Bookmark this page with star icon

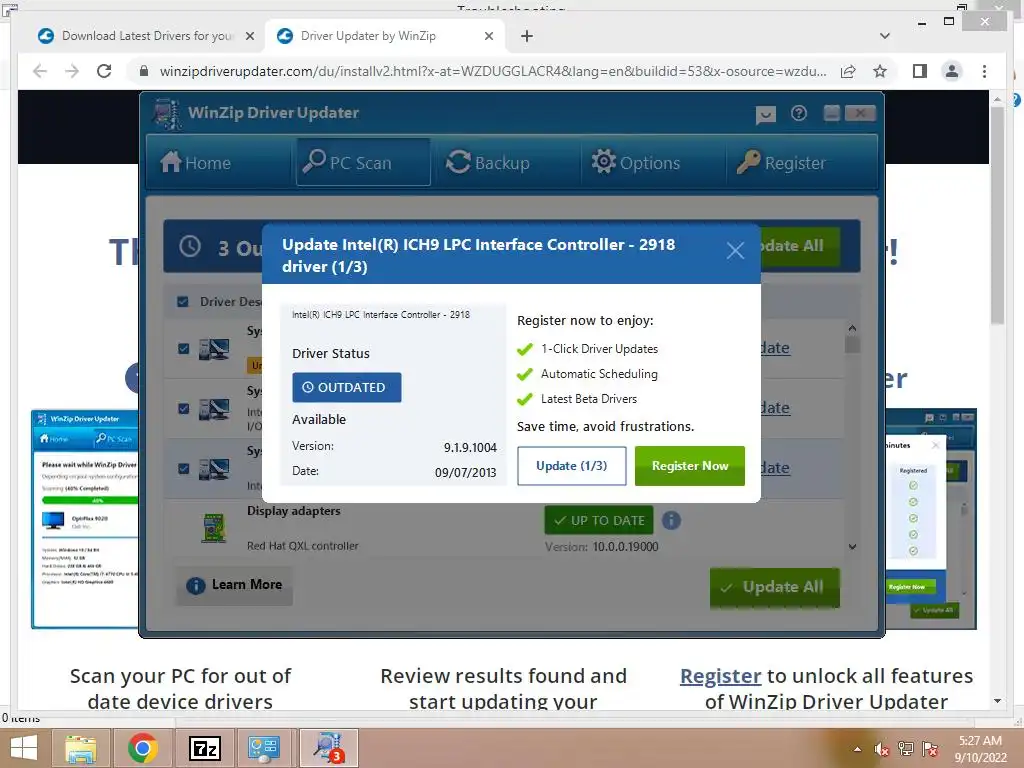tap(880, 71)
